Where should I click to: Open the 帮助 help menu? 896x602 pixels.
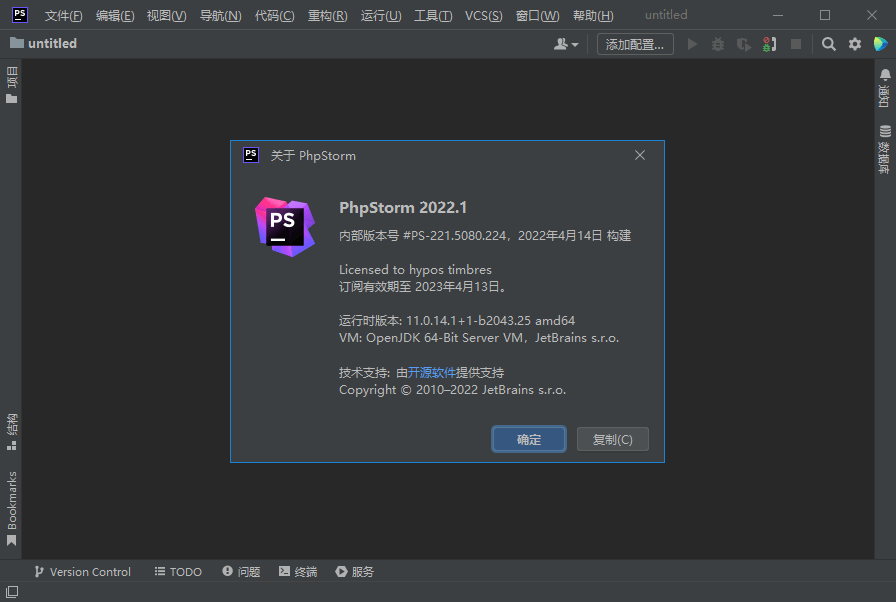591,15
